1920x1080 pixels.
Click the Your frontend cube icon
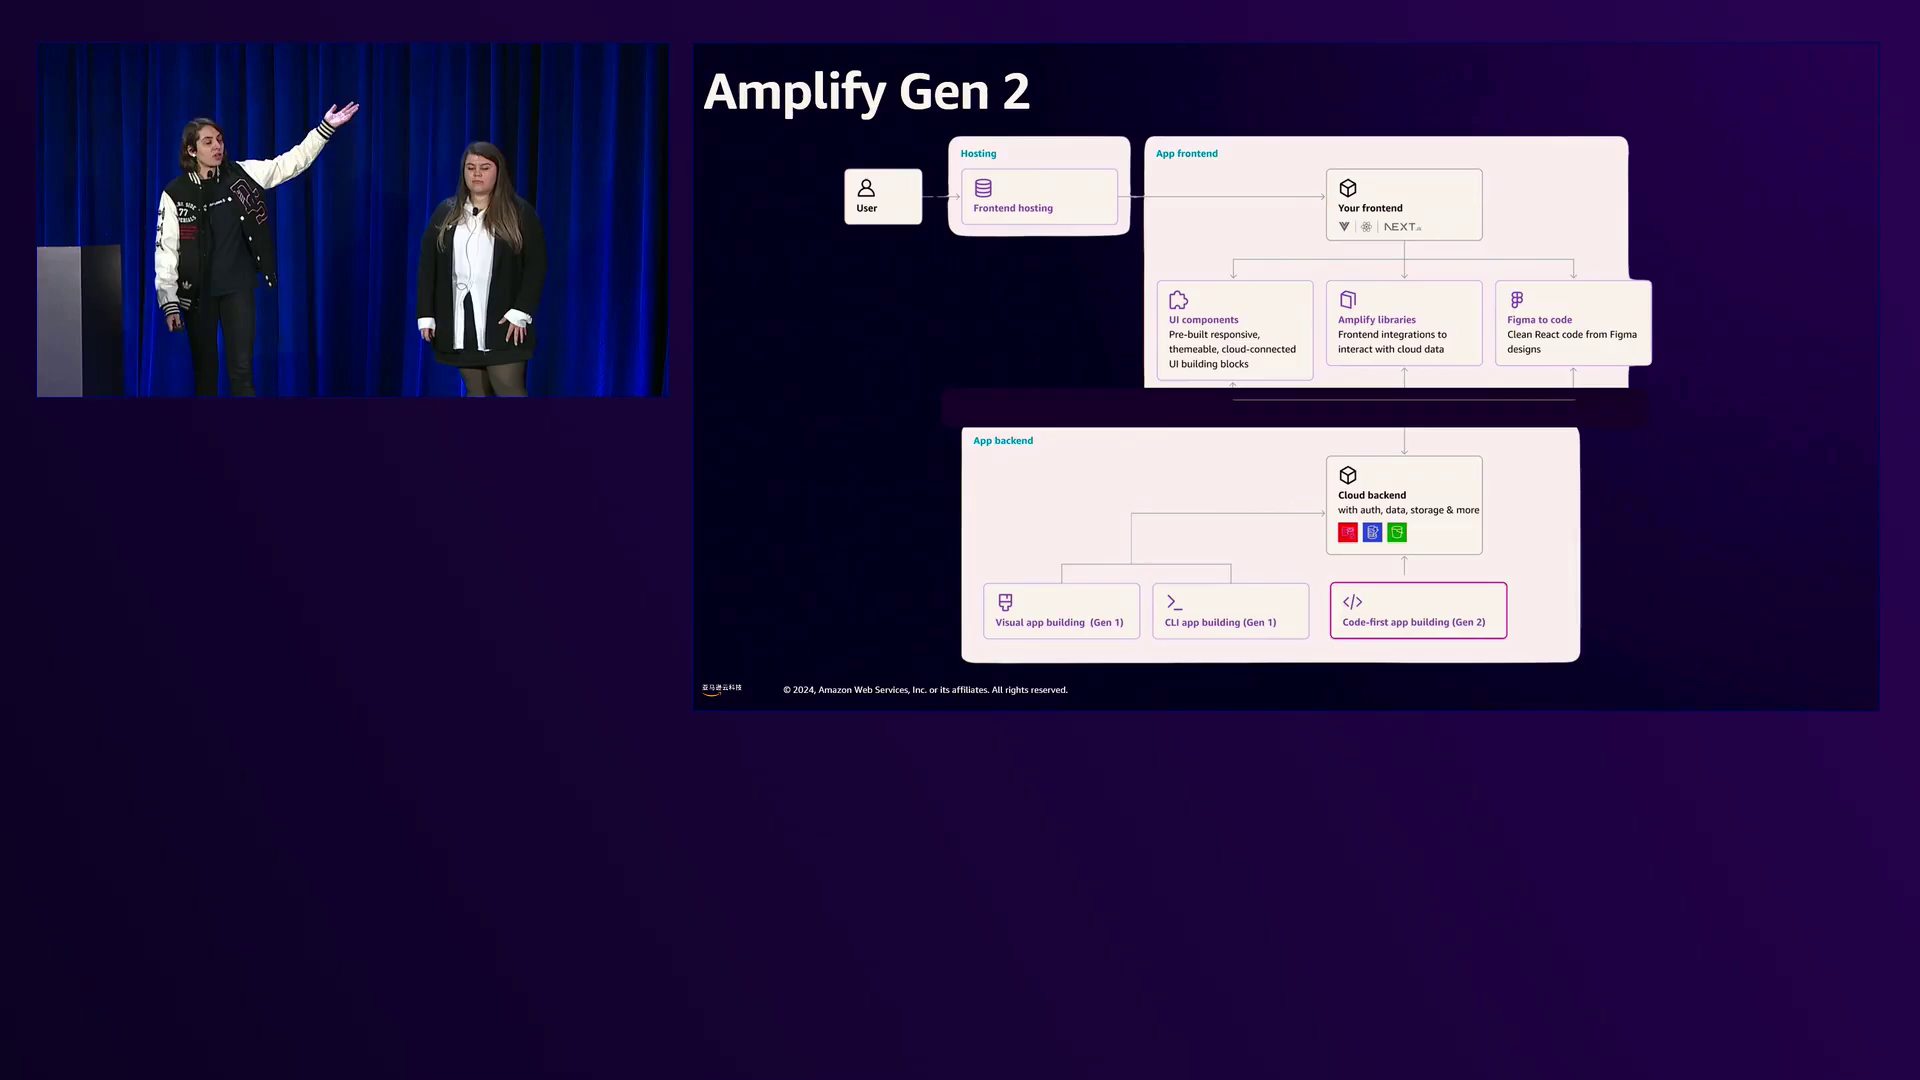pyautogui.click(x=1348, y=188)
